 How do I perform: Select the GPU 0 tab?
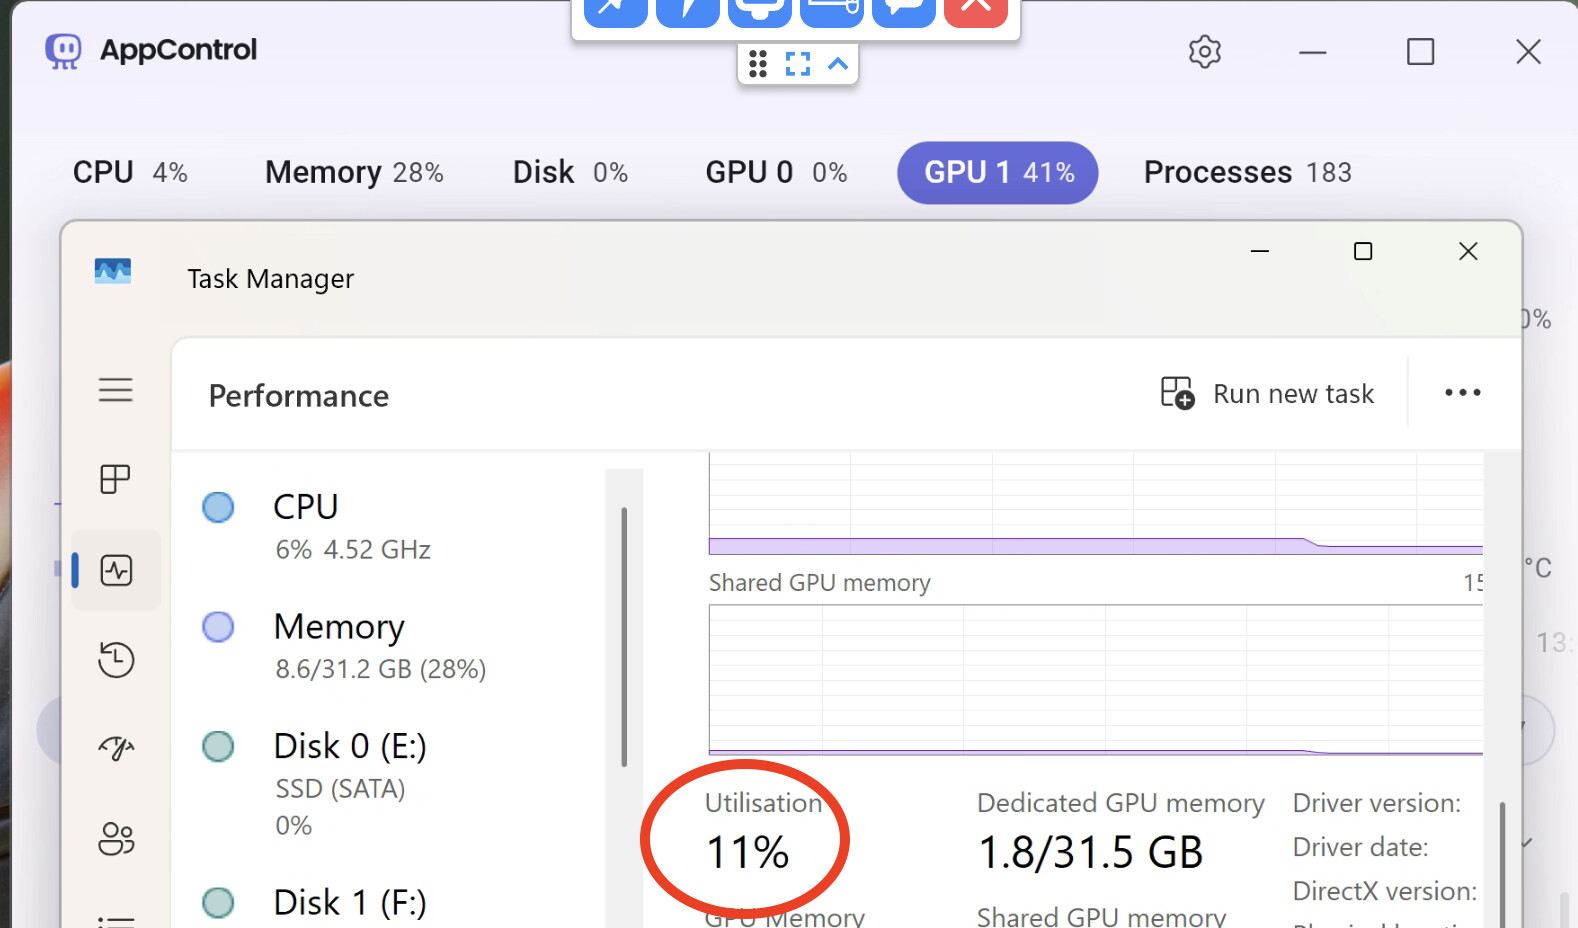click(x=776, y=172)
